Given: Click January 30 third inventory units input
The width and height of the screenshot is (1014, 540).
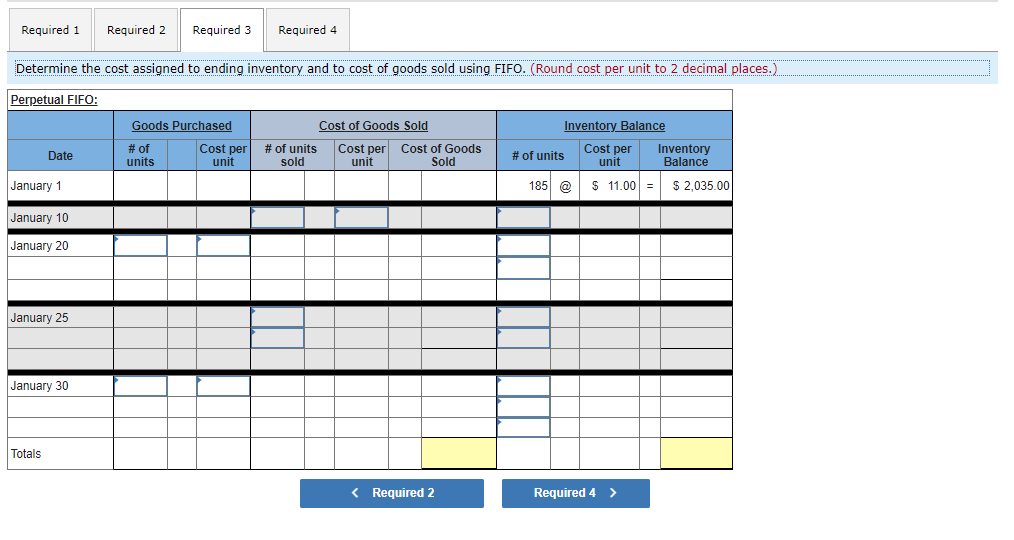Looking at the screenshot, I should [x=524, y=427].
